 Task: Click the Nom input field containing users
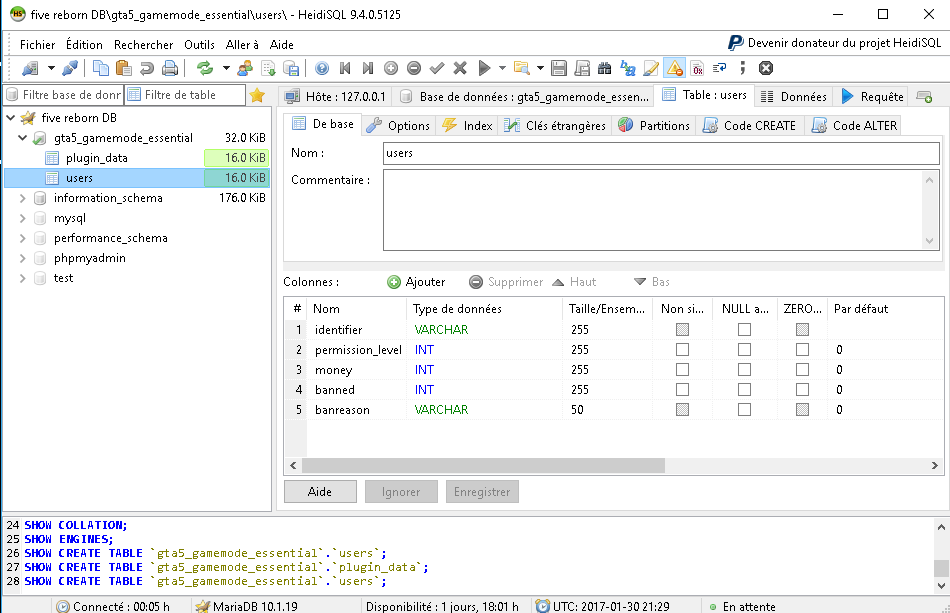[662, 153]
